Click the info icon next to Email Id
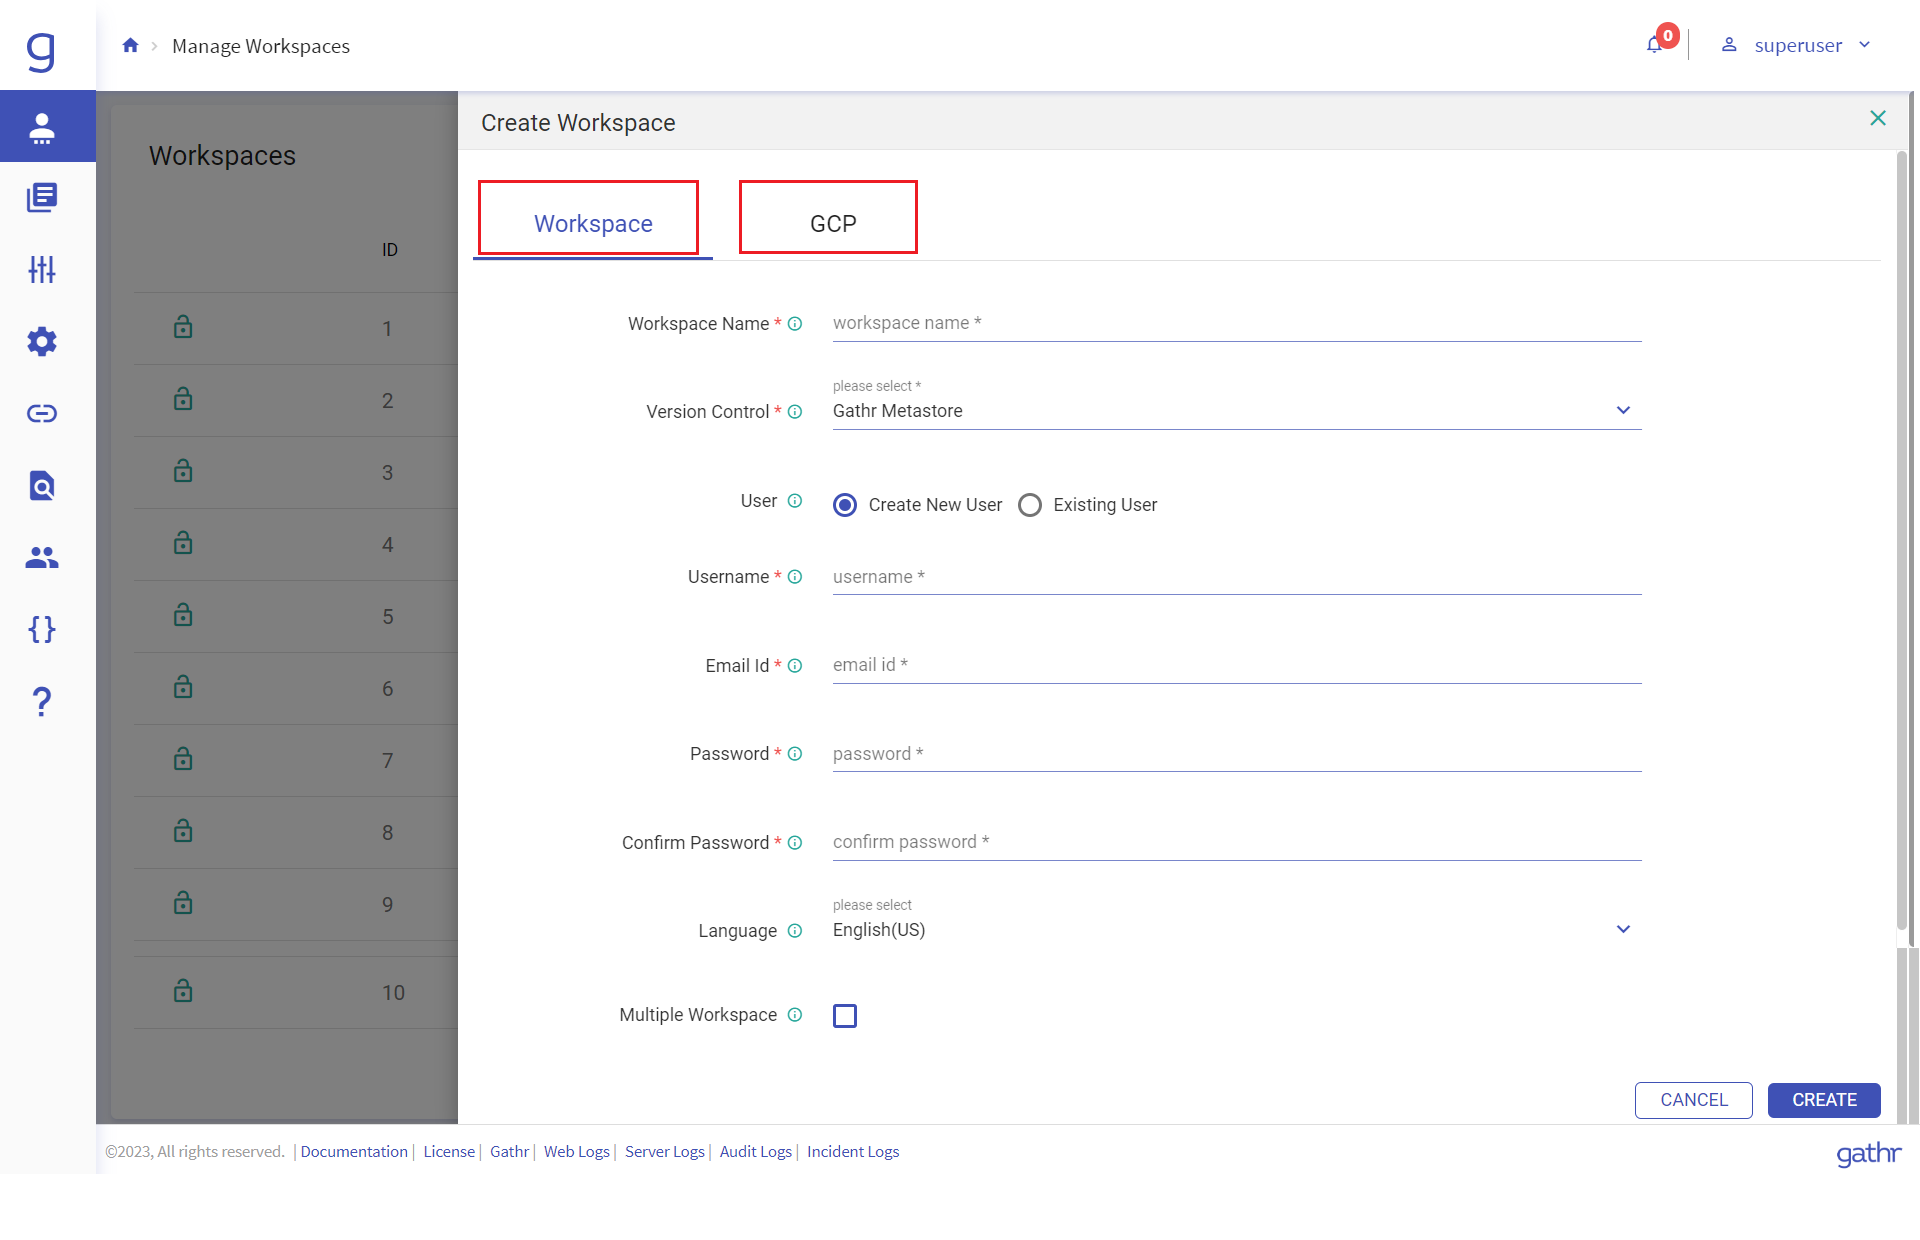The width and height of the screenshot is (1920, 1240). click(795, 666)
